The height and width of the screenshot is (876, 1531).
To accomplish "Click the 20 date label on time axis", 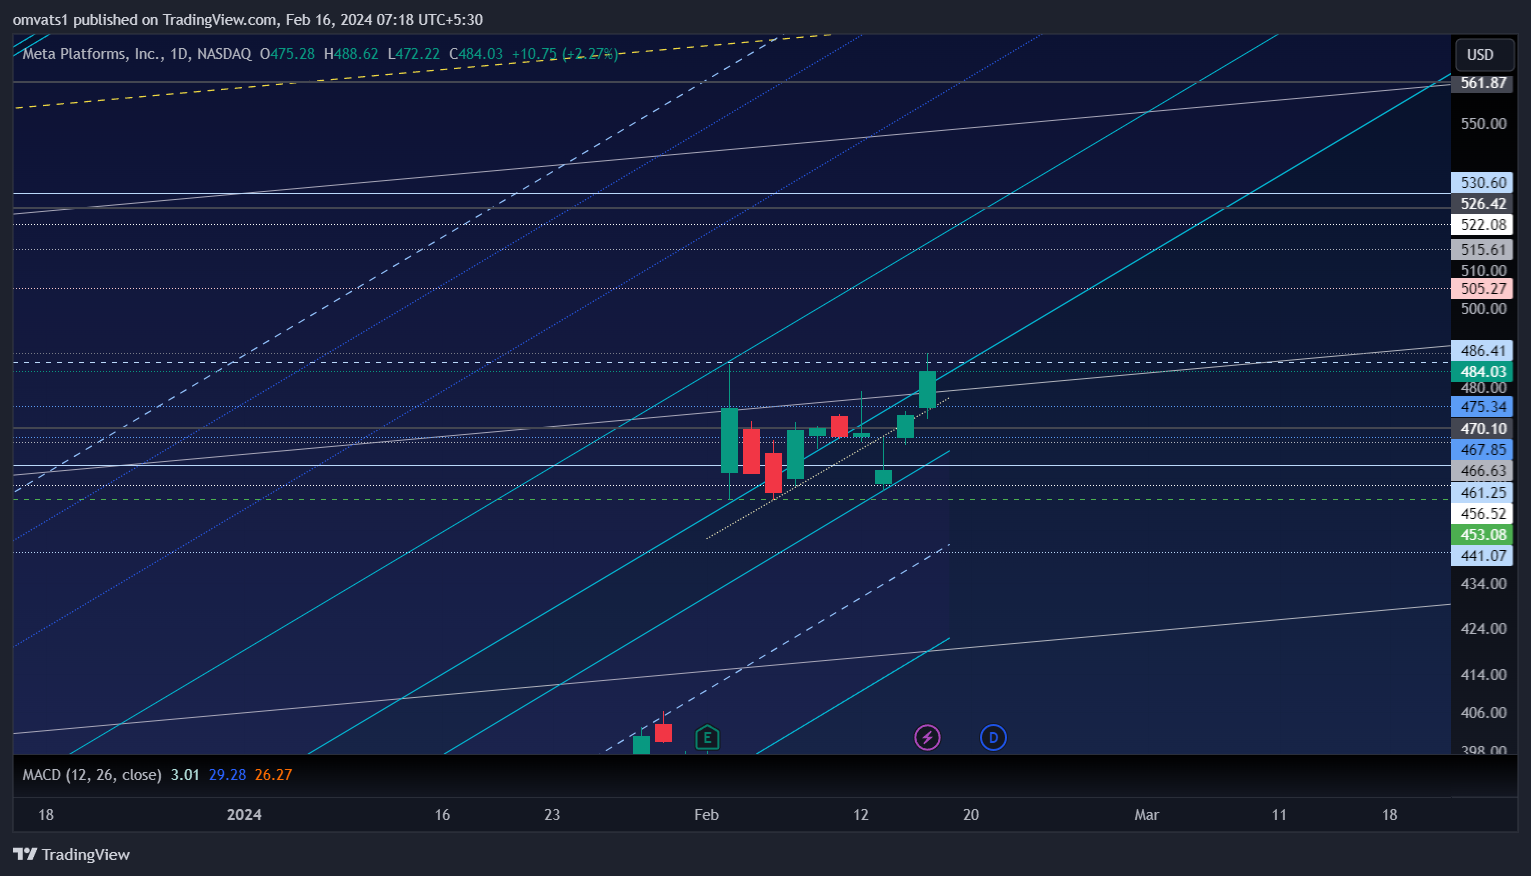I will pos(971,815).
